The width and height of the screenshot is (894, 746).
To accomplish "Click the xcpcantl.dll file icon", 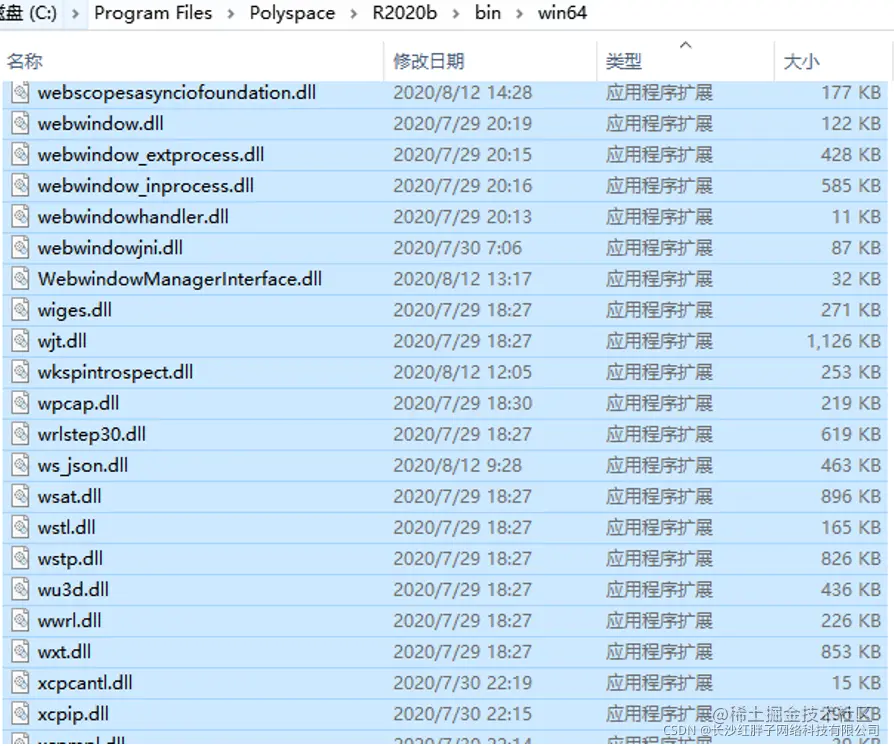I will point(21,683).
